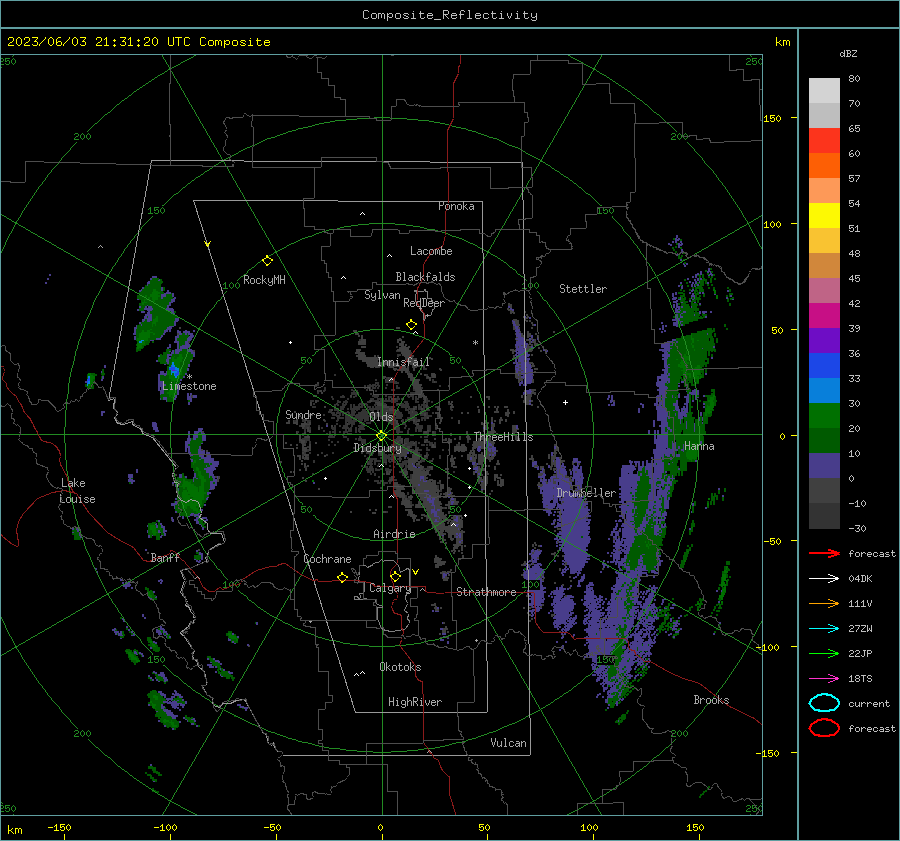900x841 pixels.
Task: Pick the bright green 20-30 dBZ swatch
Action: pos(824,416)
